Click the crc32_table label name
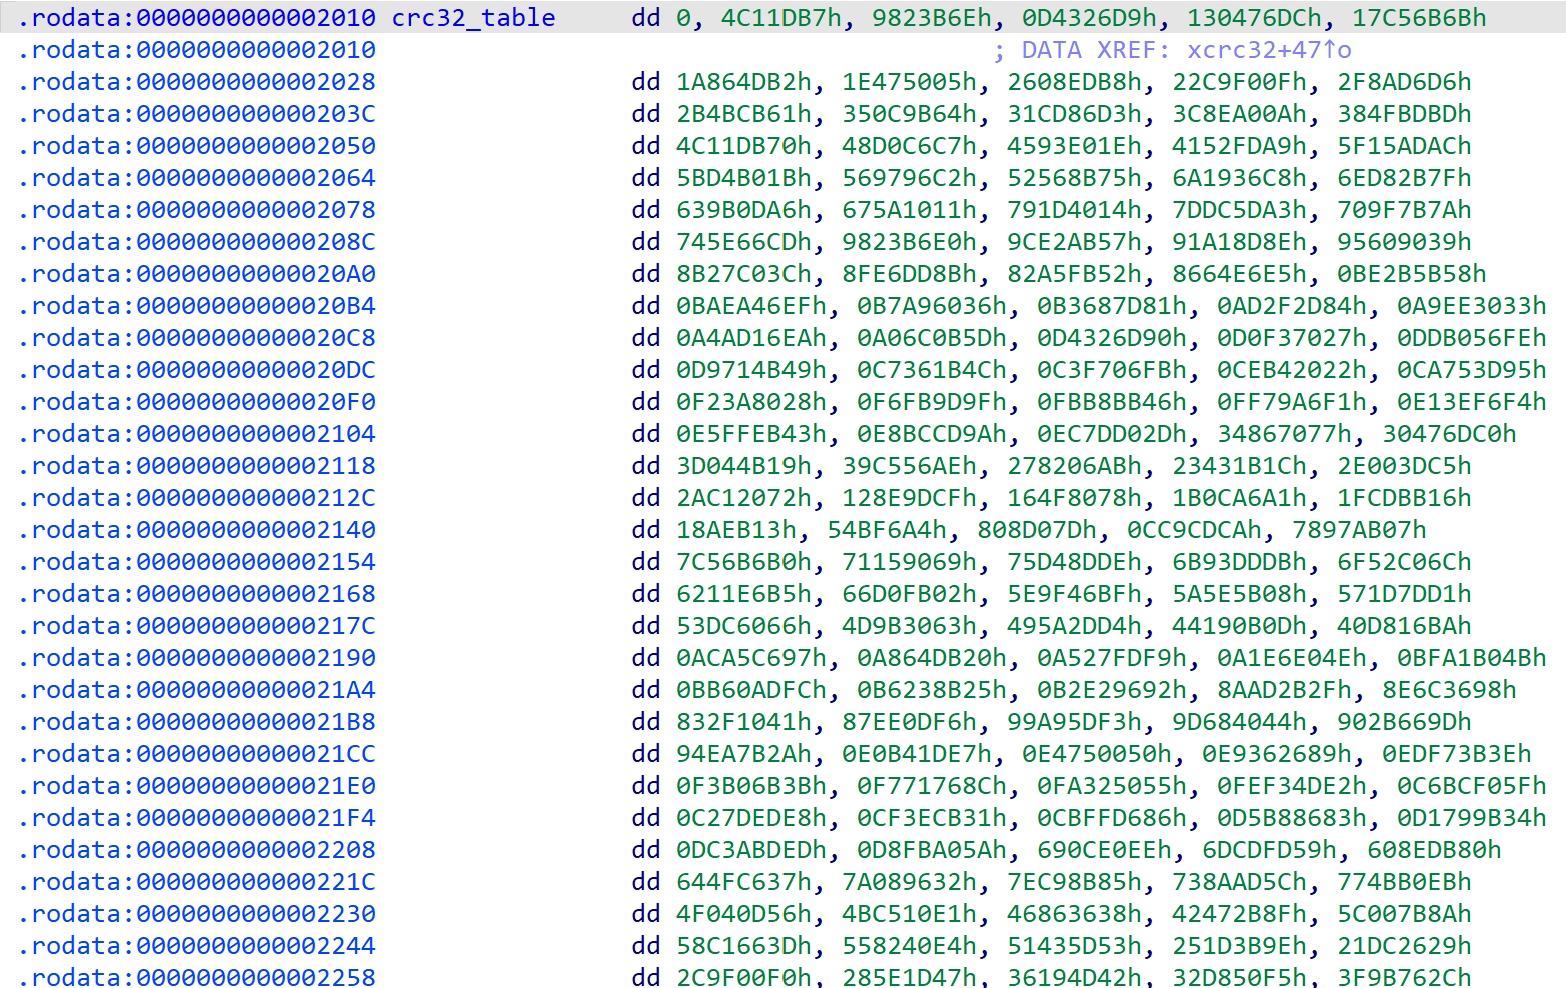This screenshot has width=1566, height=988. (473, 18)
